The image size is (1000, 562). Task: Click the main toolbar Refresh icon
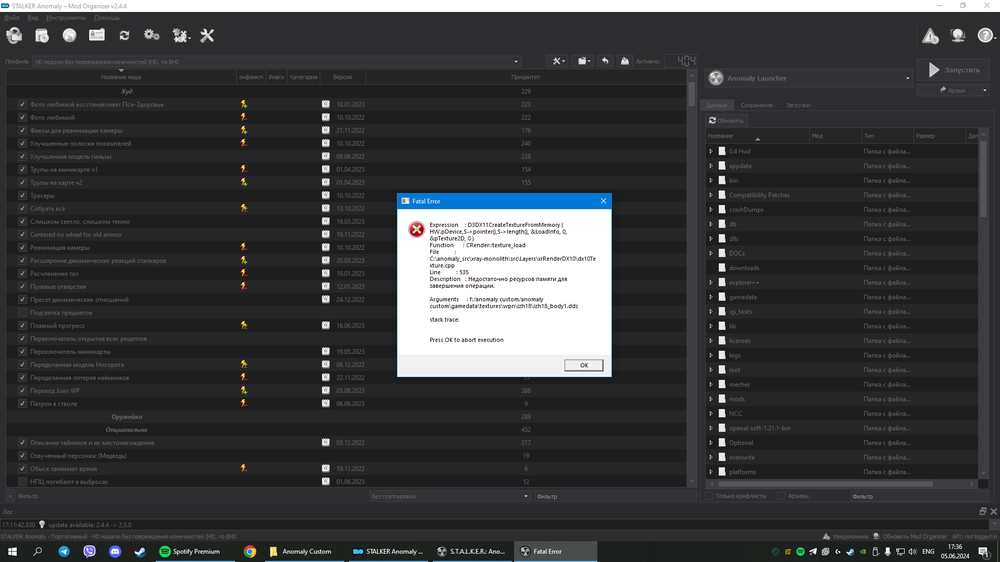tap(124, 36)
